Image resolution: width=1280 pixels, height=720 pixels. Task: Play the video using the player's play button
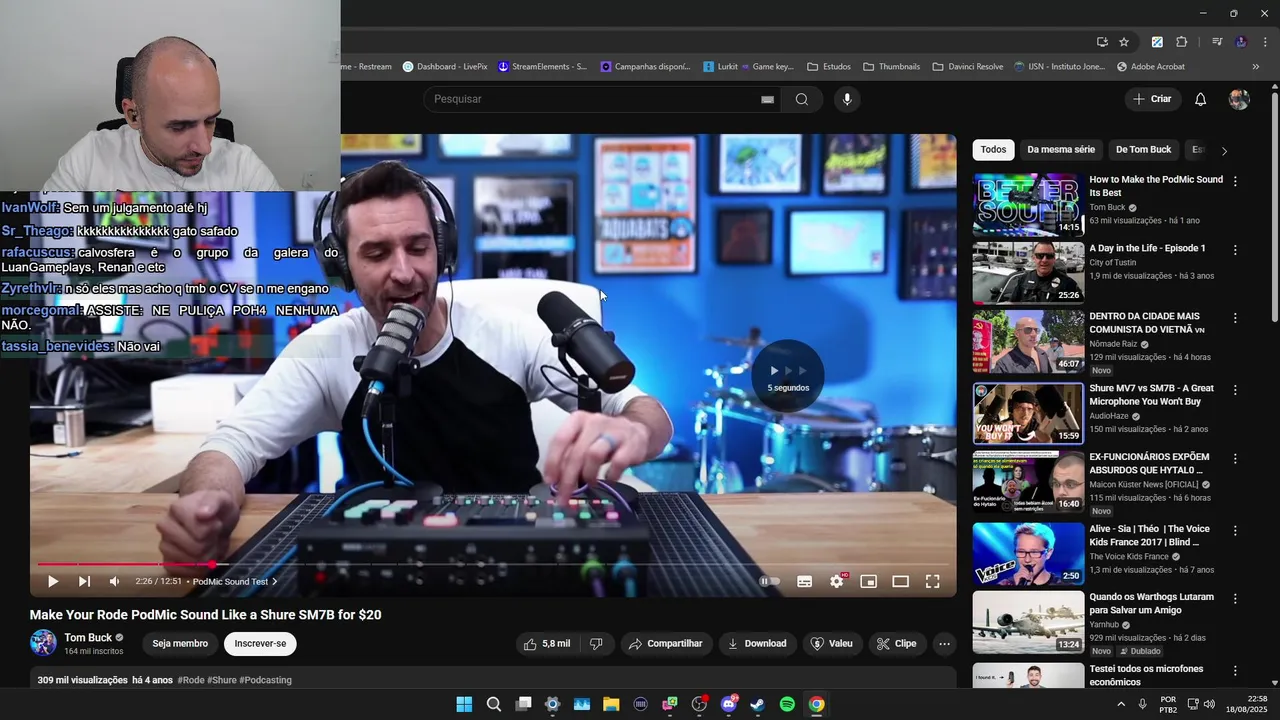(x=53, y=581)
